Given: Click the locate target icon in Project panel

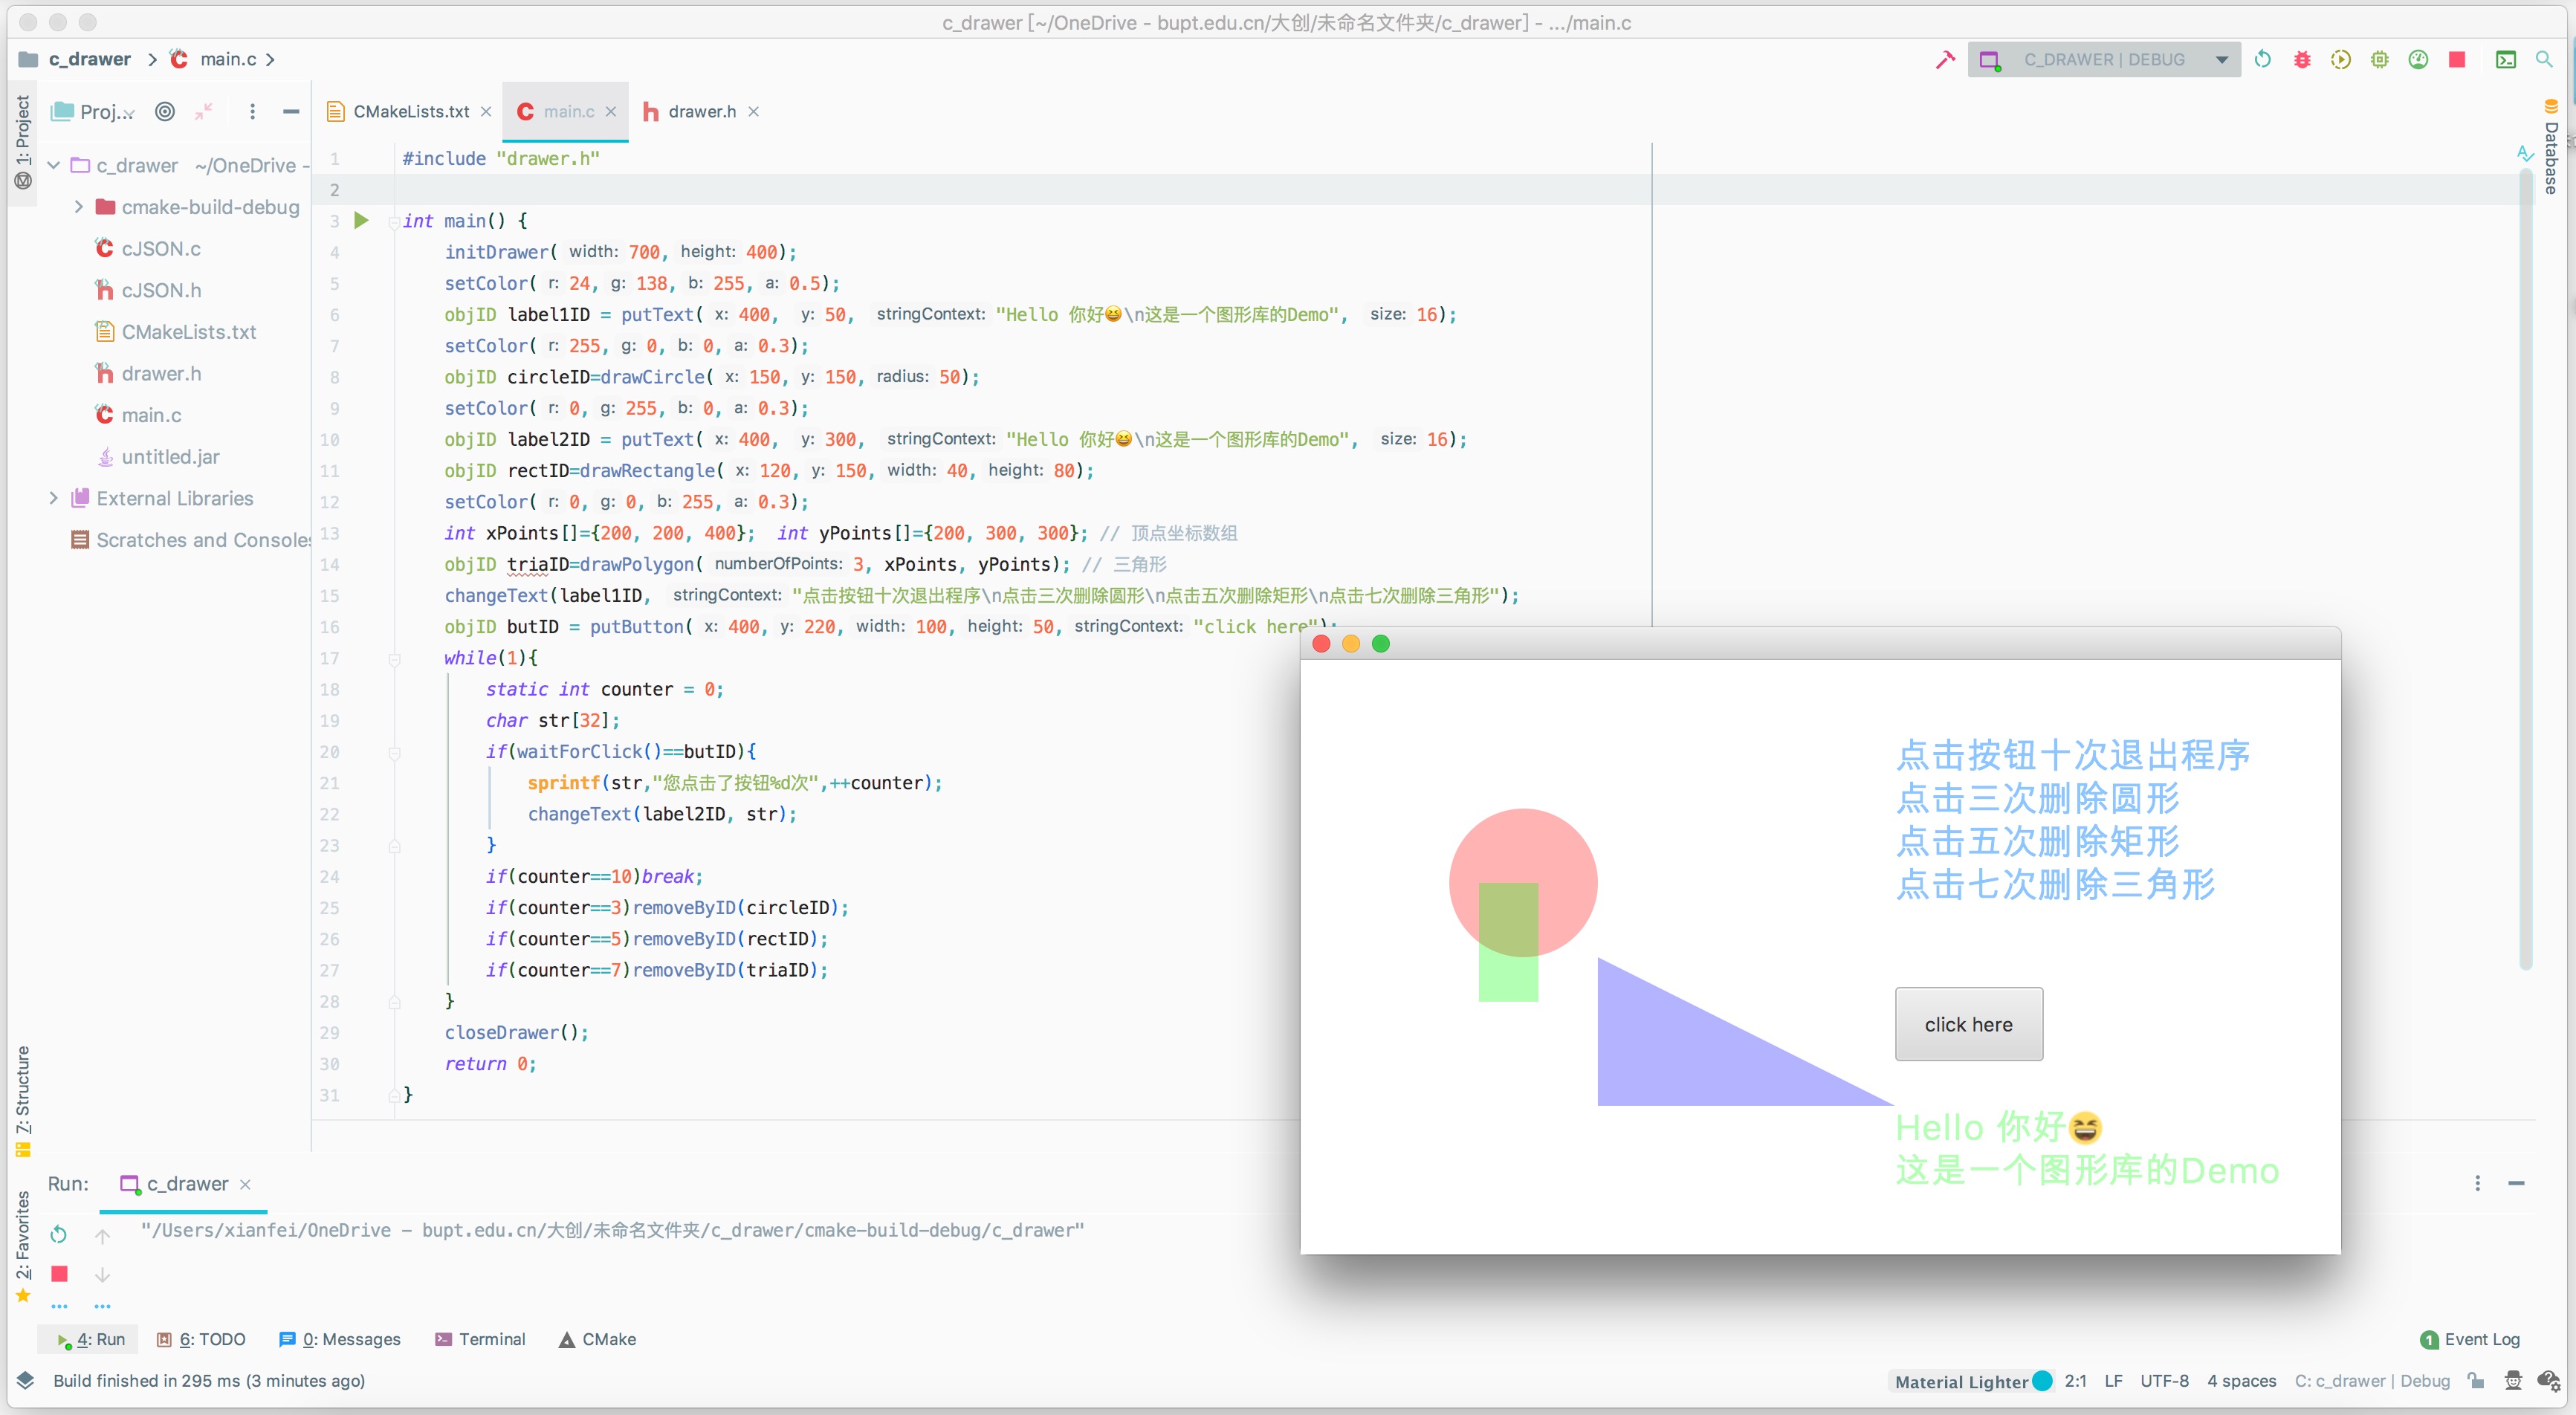Looking at the screenshot, I should (x=165, y=112).
